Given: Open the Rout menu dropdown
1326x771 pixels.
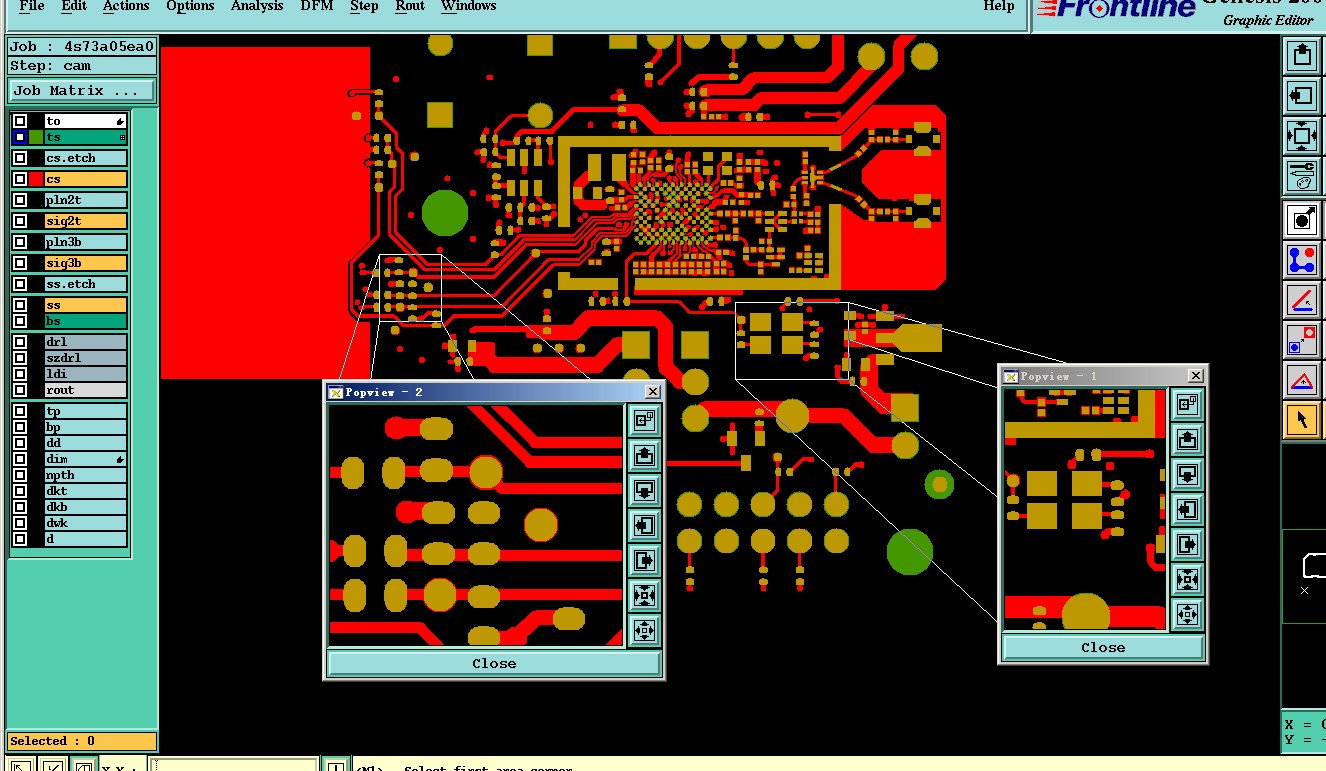Looking at the screenshot, I should (410, 7).
